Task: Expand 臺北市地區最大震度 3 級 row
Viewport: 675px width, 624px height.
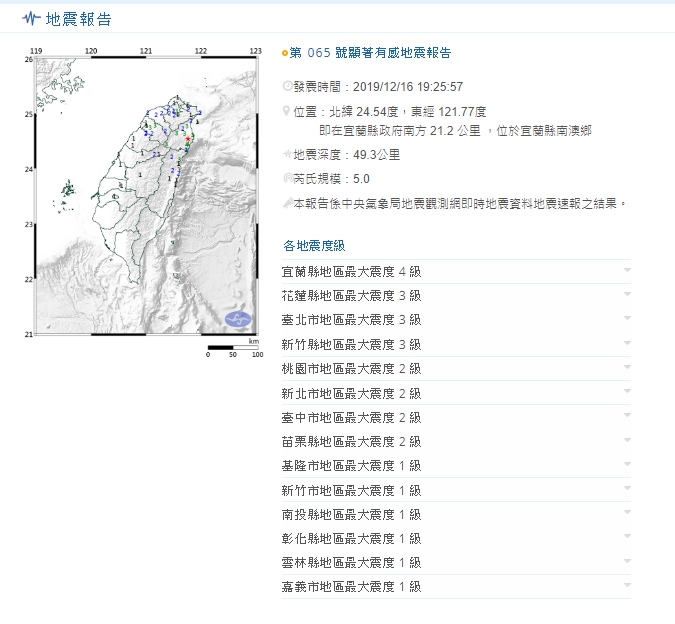Action: click(626, 319)
